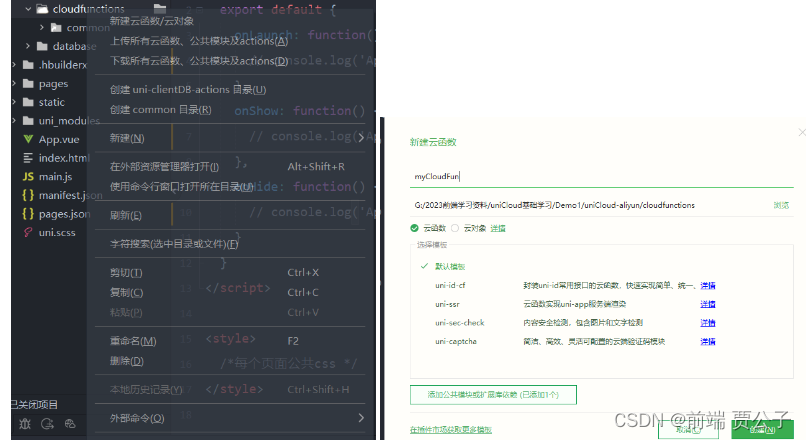
Task: Click the 浏览 browse link
Action: tap(781, 205)
